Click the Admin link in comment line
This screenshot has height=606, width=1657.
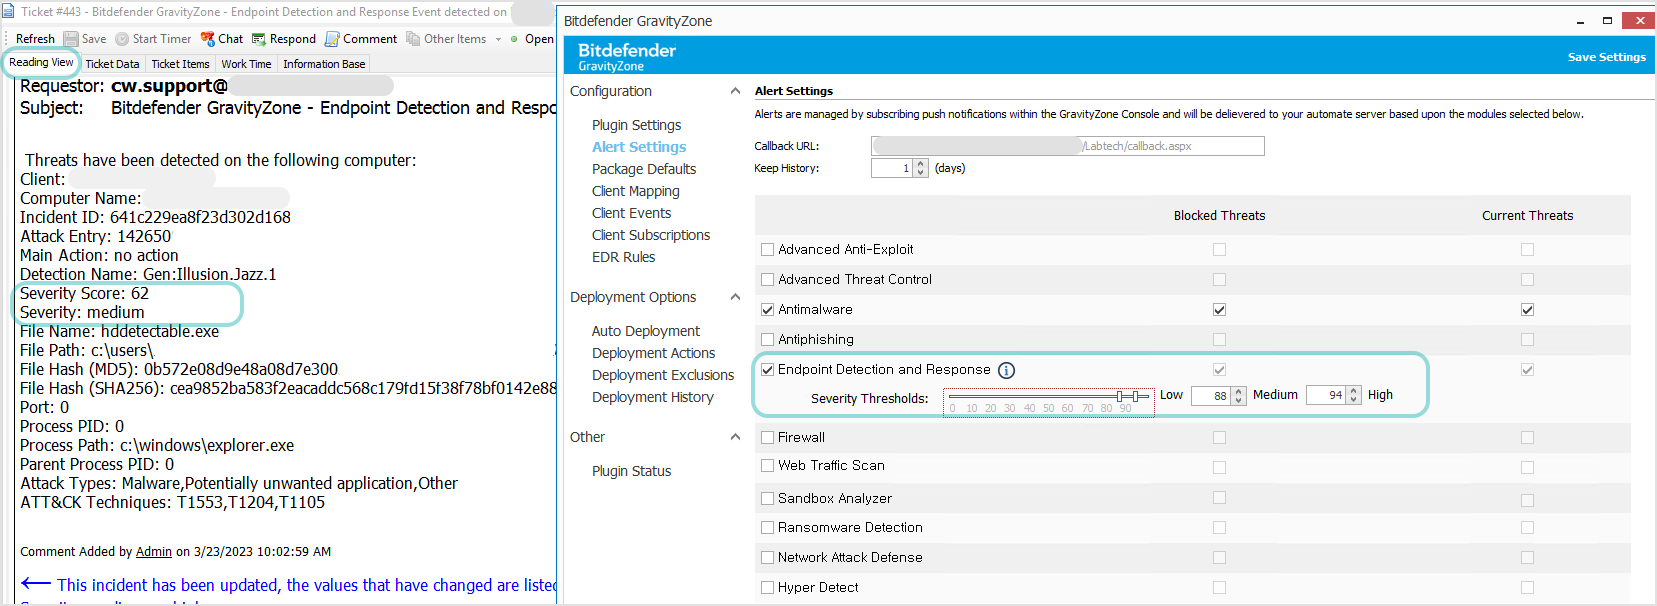click(154, 552)
